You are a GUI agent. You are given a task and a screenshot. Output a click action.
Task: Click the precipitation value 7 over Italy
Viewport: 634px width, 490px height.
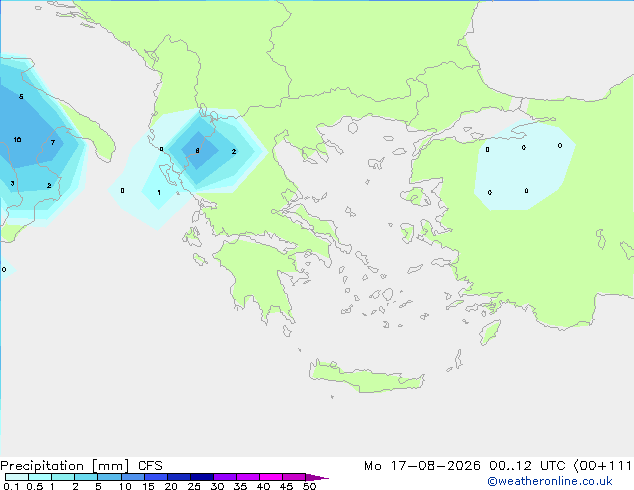point(53,142)
